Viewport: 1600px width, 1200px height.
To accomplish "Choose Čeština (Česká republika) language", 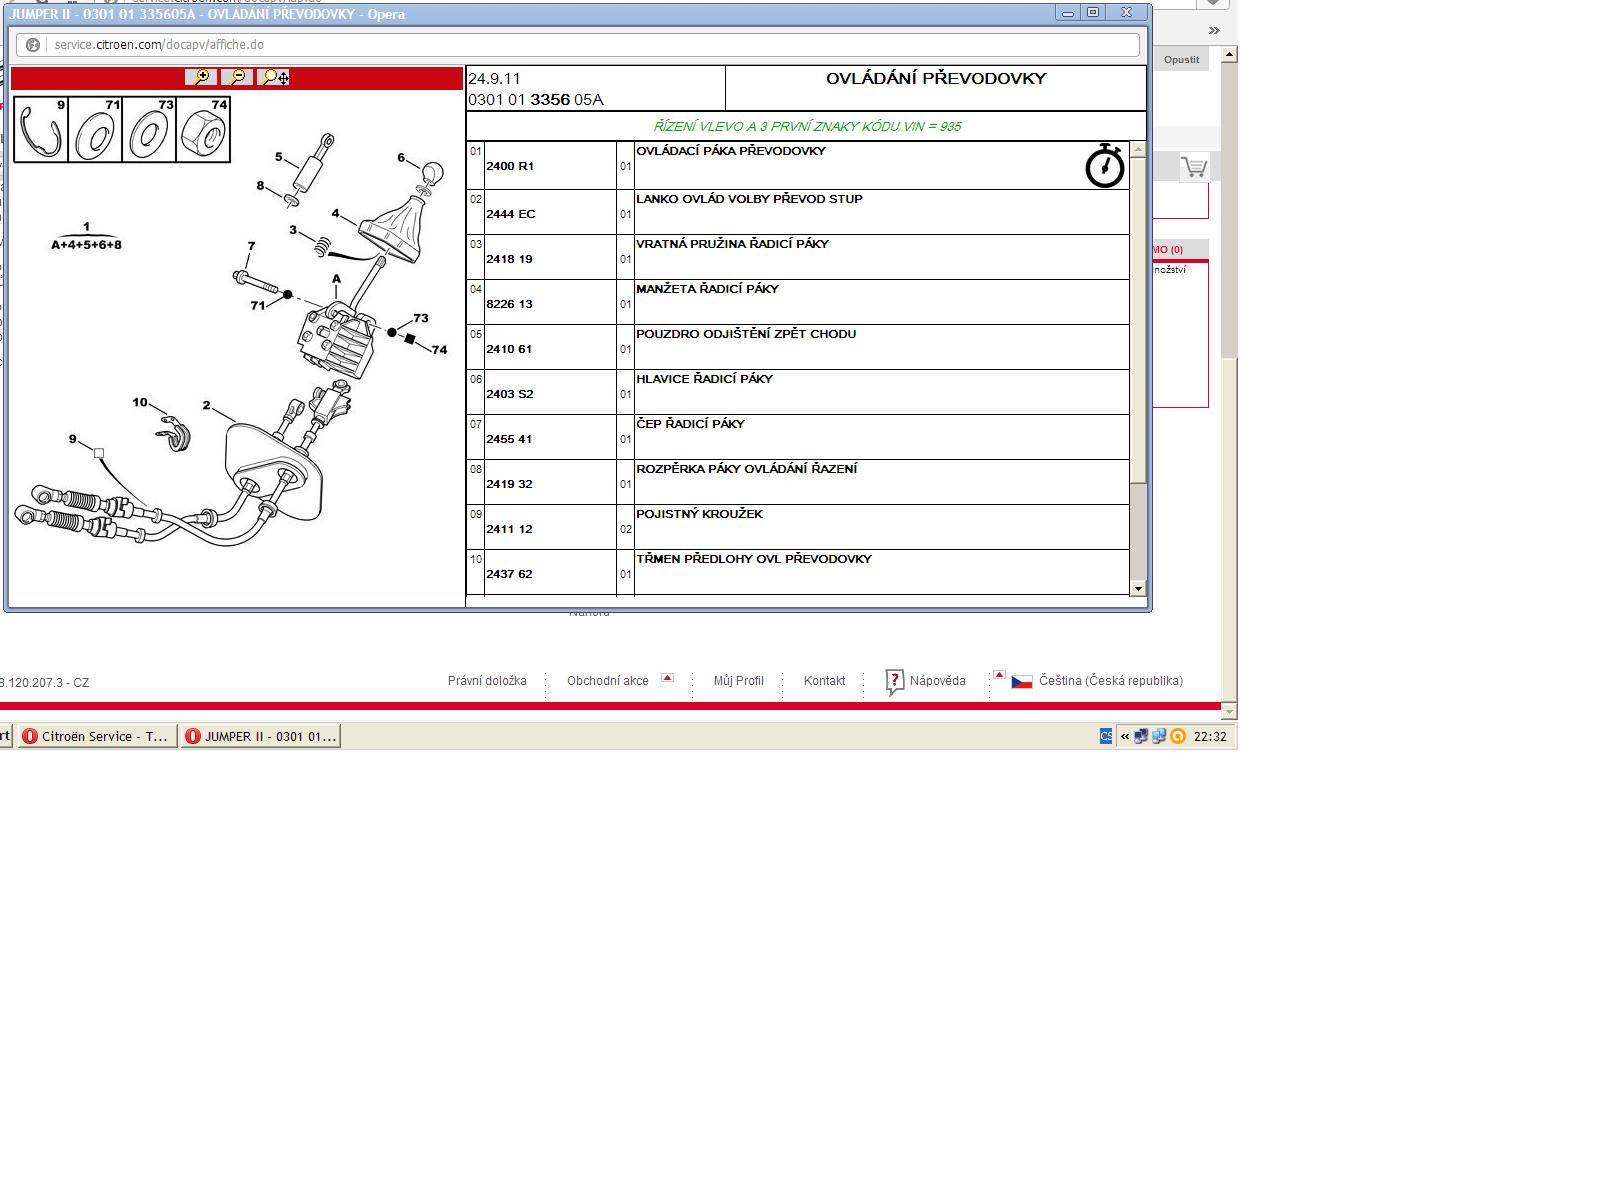I will tap(1111, 681).
